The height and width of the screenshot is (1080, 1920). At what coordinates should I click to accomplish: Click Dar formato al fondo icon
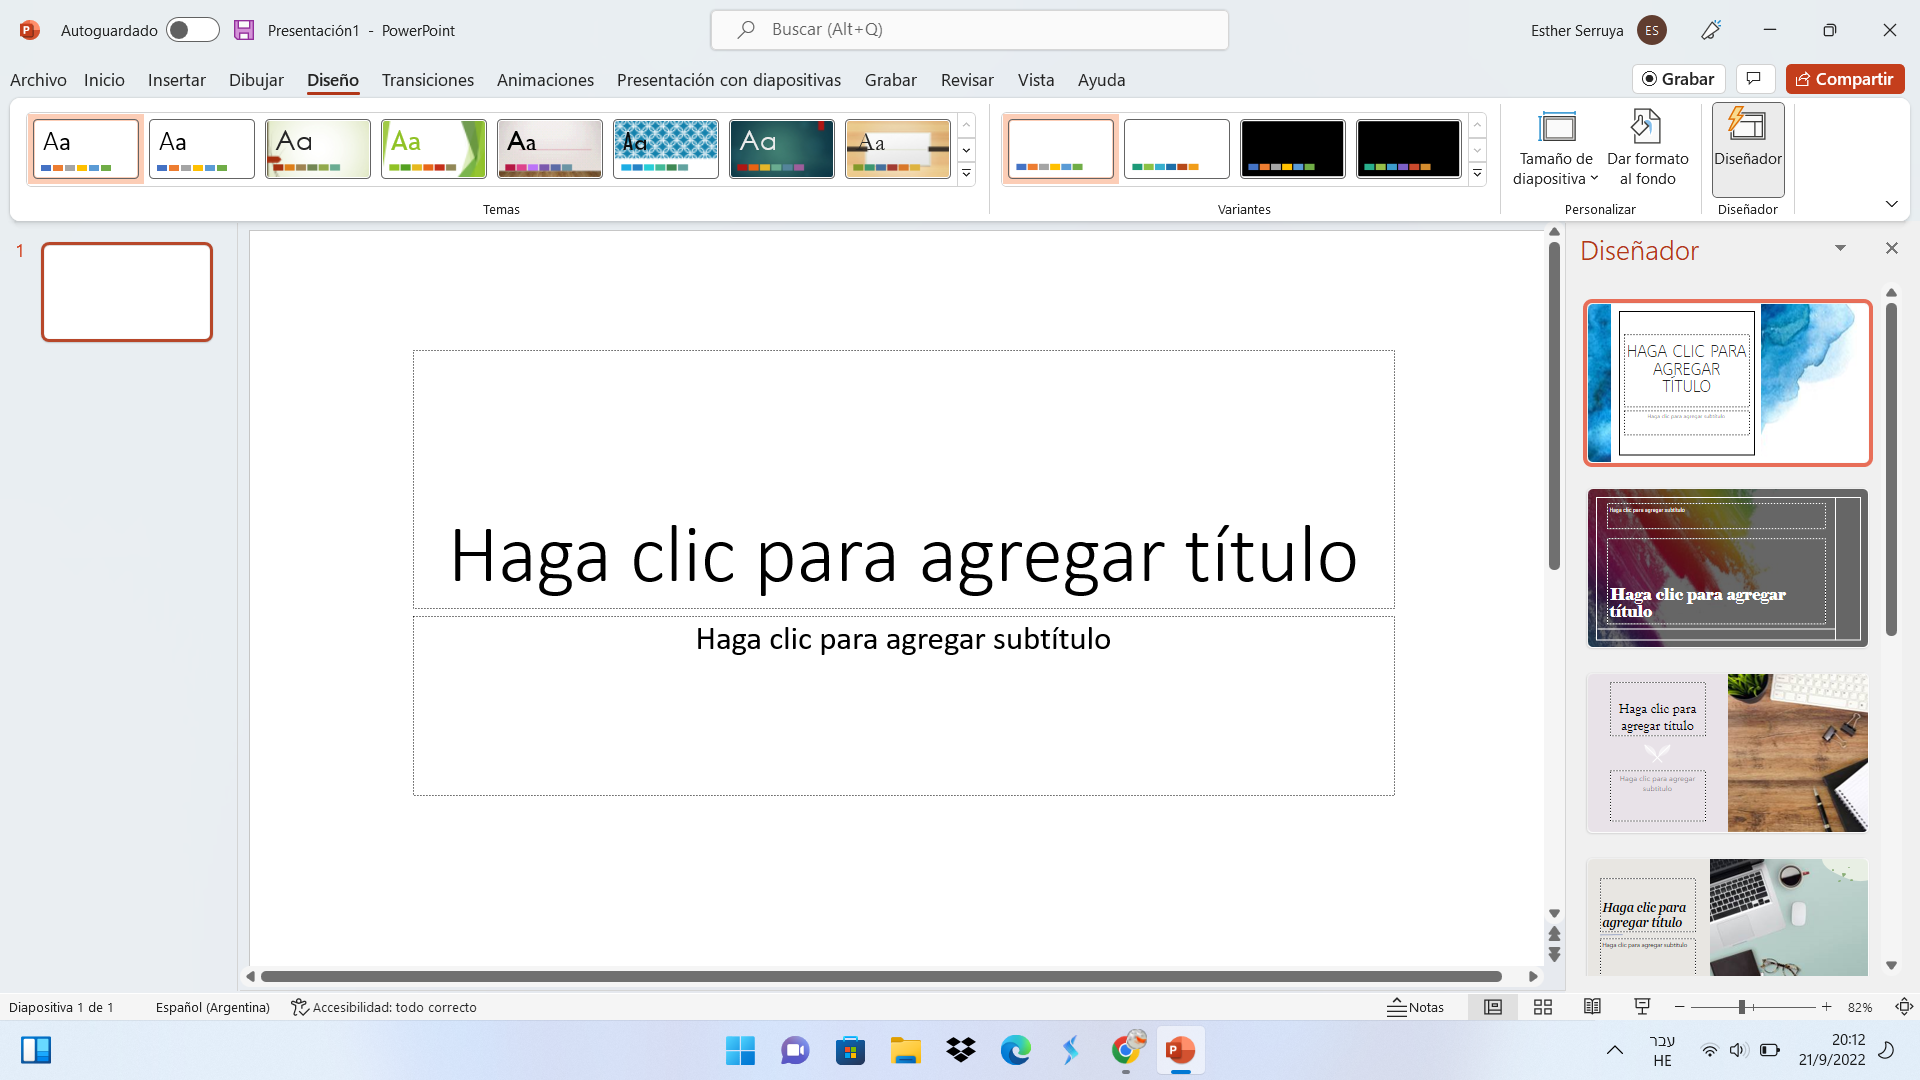click(1646, 128)
